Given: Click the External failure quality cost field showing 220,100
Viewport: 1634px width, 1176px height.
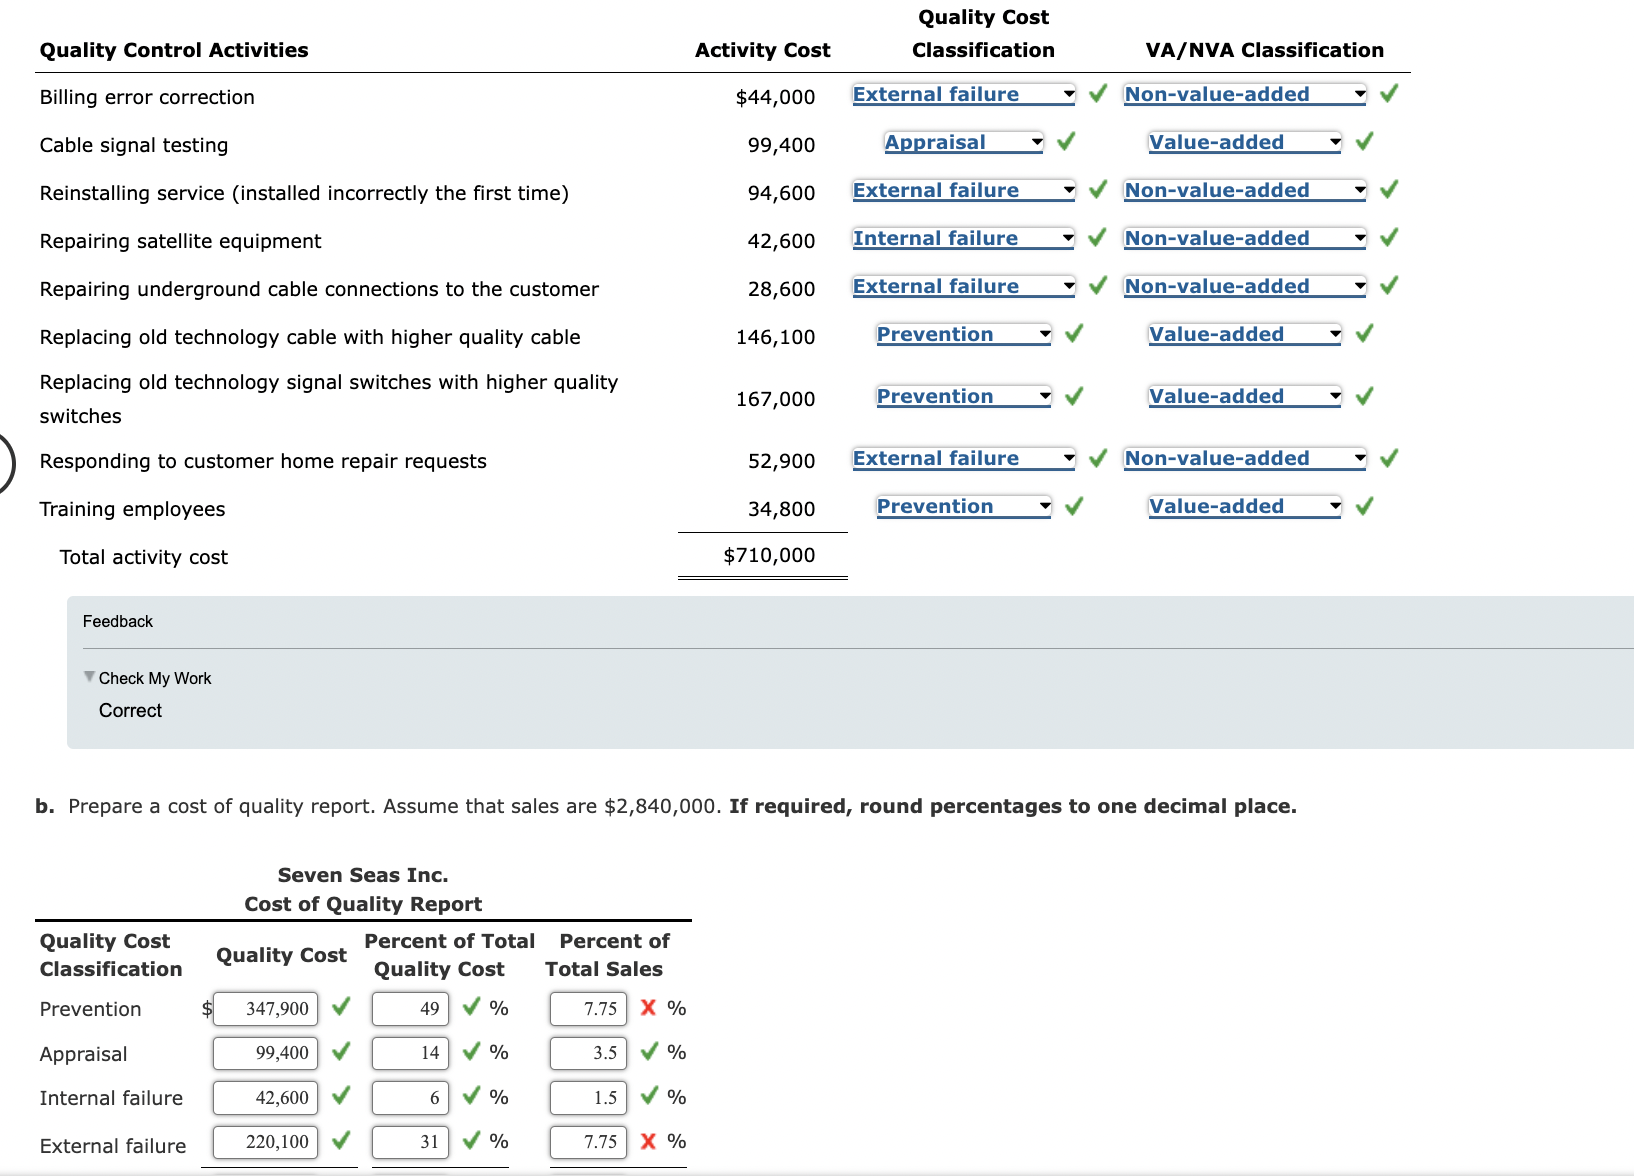Looking at the screenshot, I should (264, 1141).
